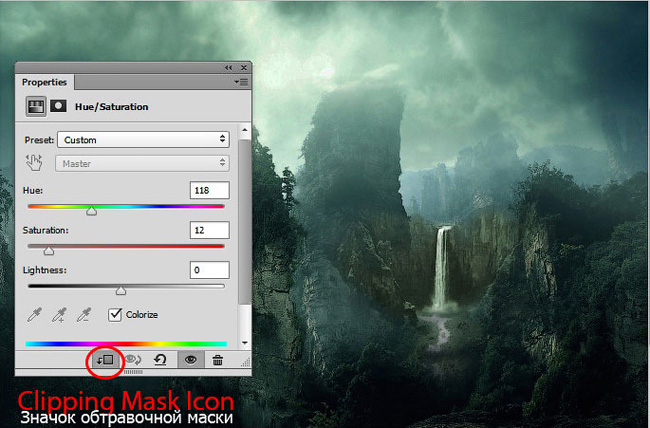Click the rainbow color range bar

126,344
